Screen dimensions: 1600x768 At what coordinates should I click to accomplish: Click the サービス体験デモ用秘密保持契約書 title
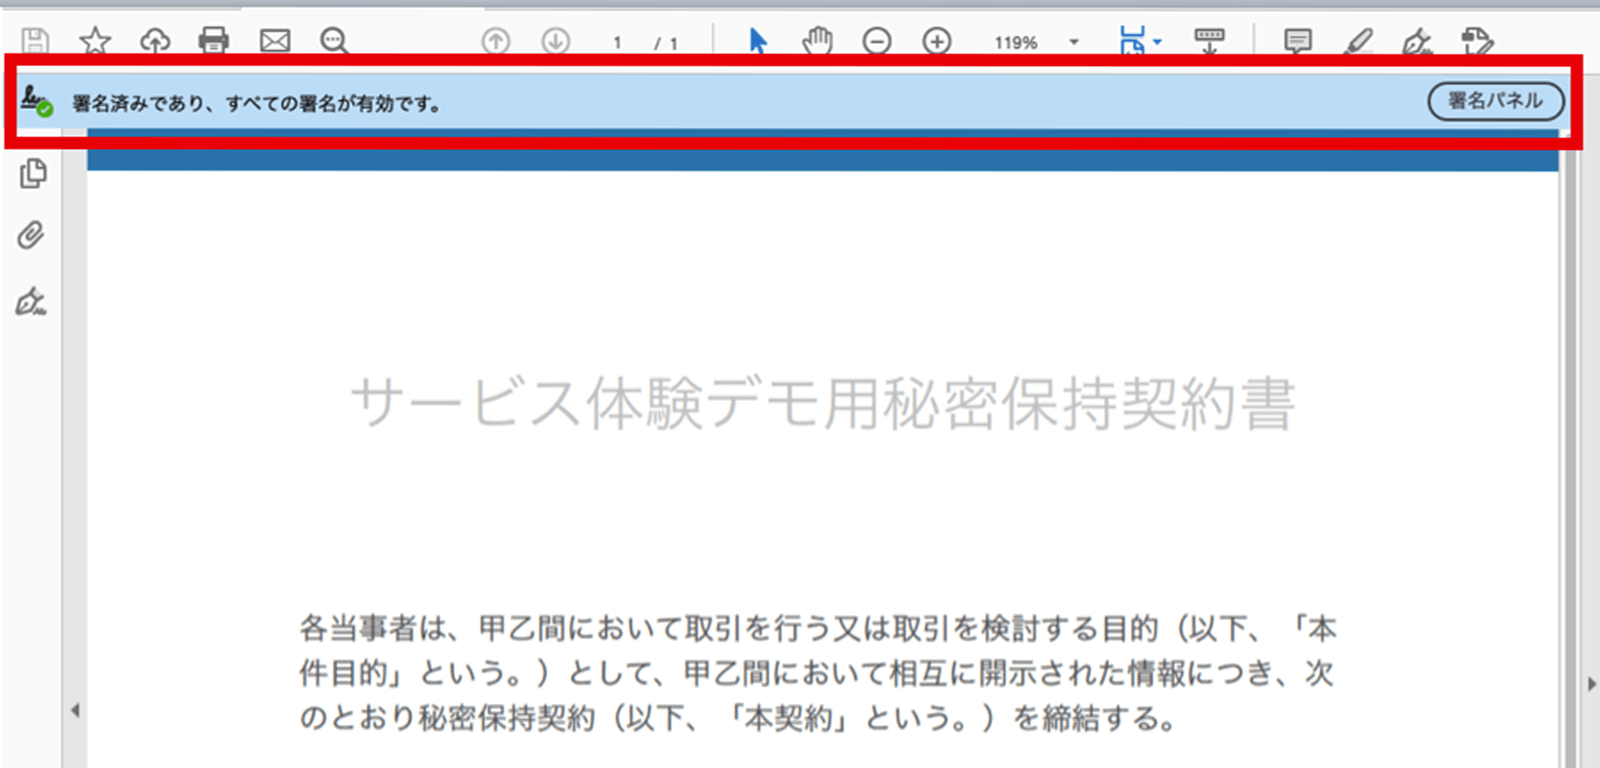pyautogui.click(x=823, y=404)
